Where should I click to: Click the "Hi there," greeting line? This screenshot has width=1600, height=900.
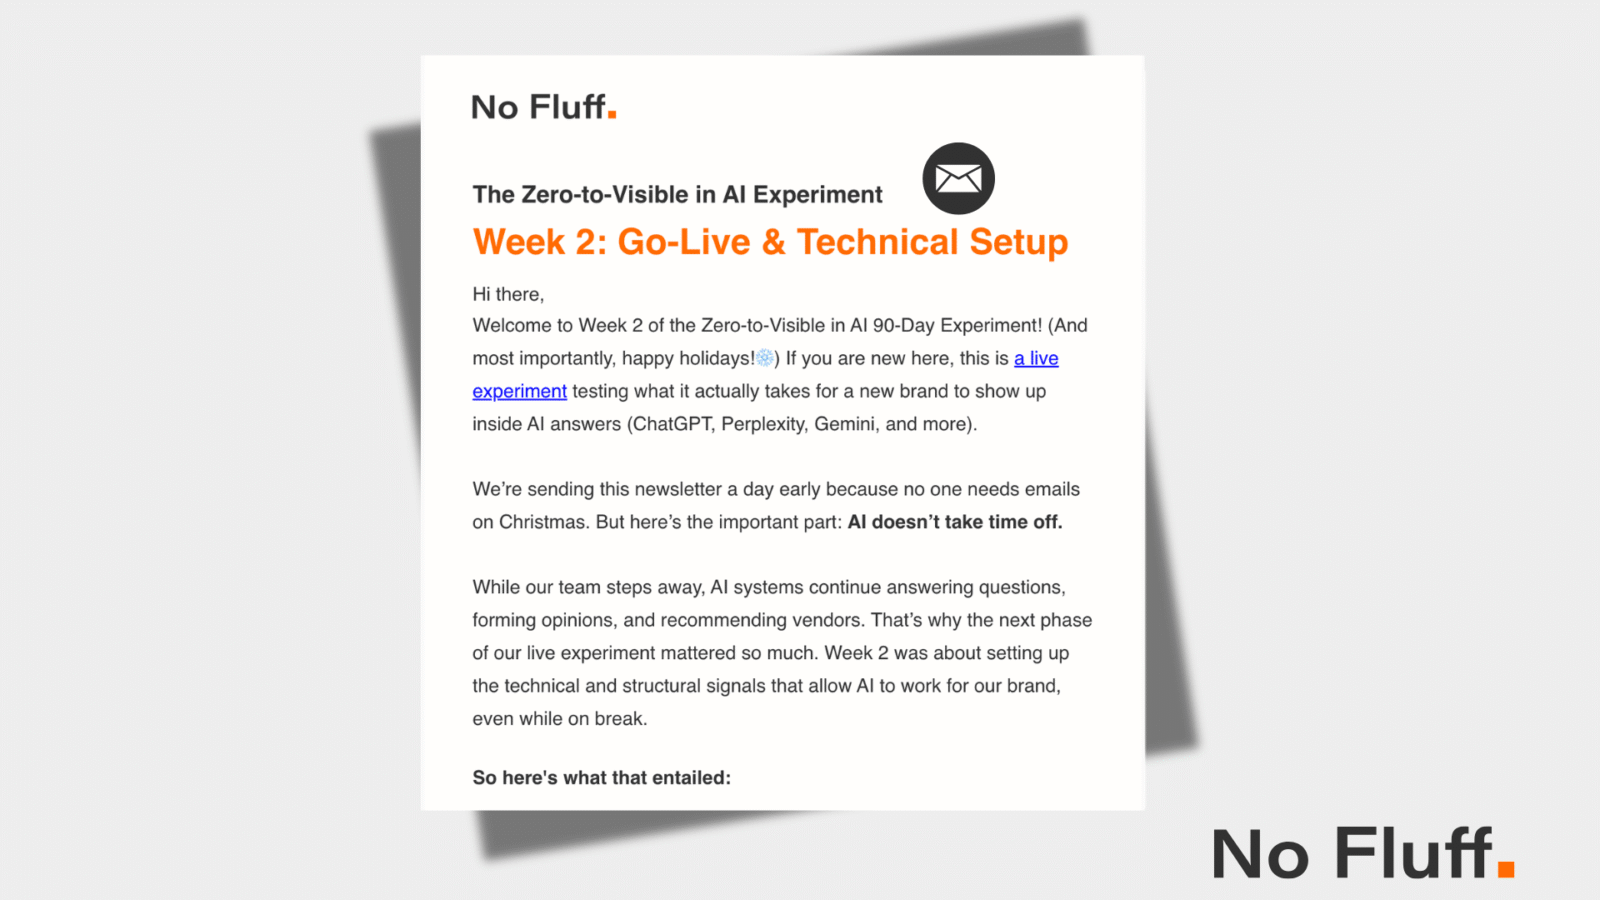click(x=508, y=294)
